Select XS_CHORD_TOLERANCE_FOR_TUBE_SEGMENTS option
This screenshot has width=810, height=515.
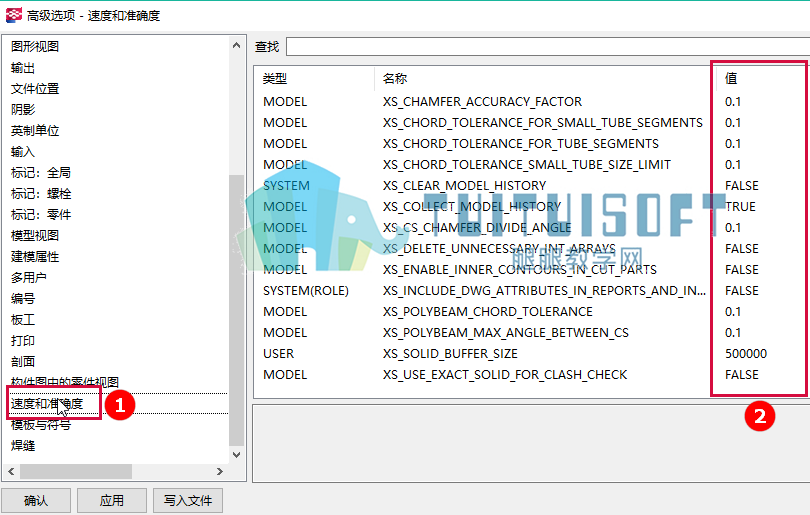521,144
